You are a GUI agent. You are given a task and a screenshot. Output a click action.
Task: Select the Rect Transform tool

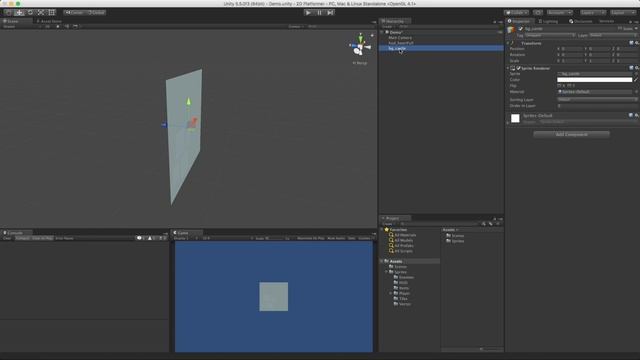(51, 13)
